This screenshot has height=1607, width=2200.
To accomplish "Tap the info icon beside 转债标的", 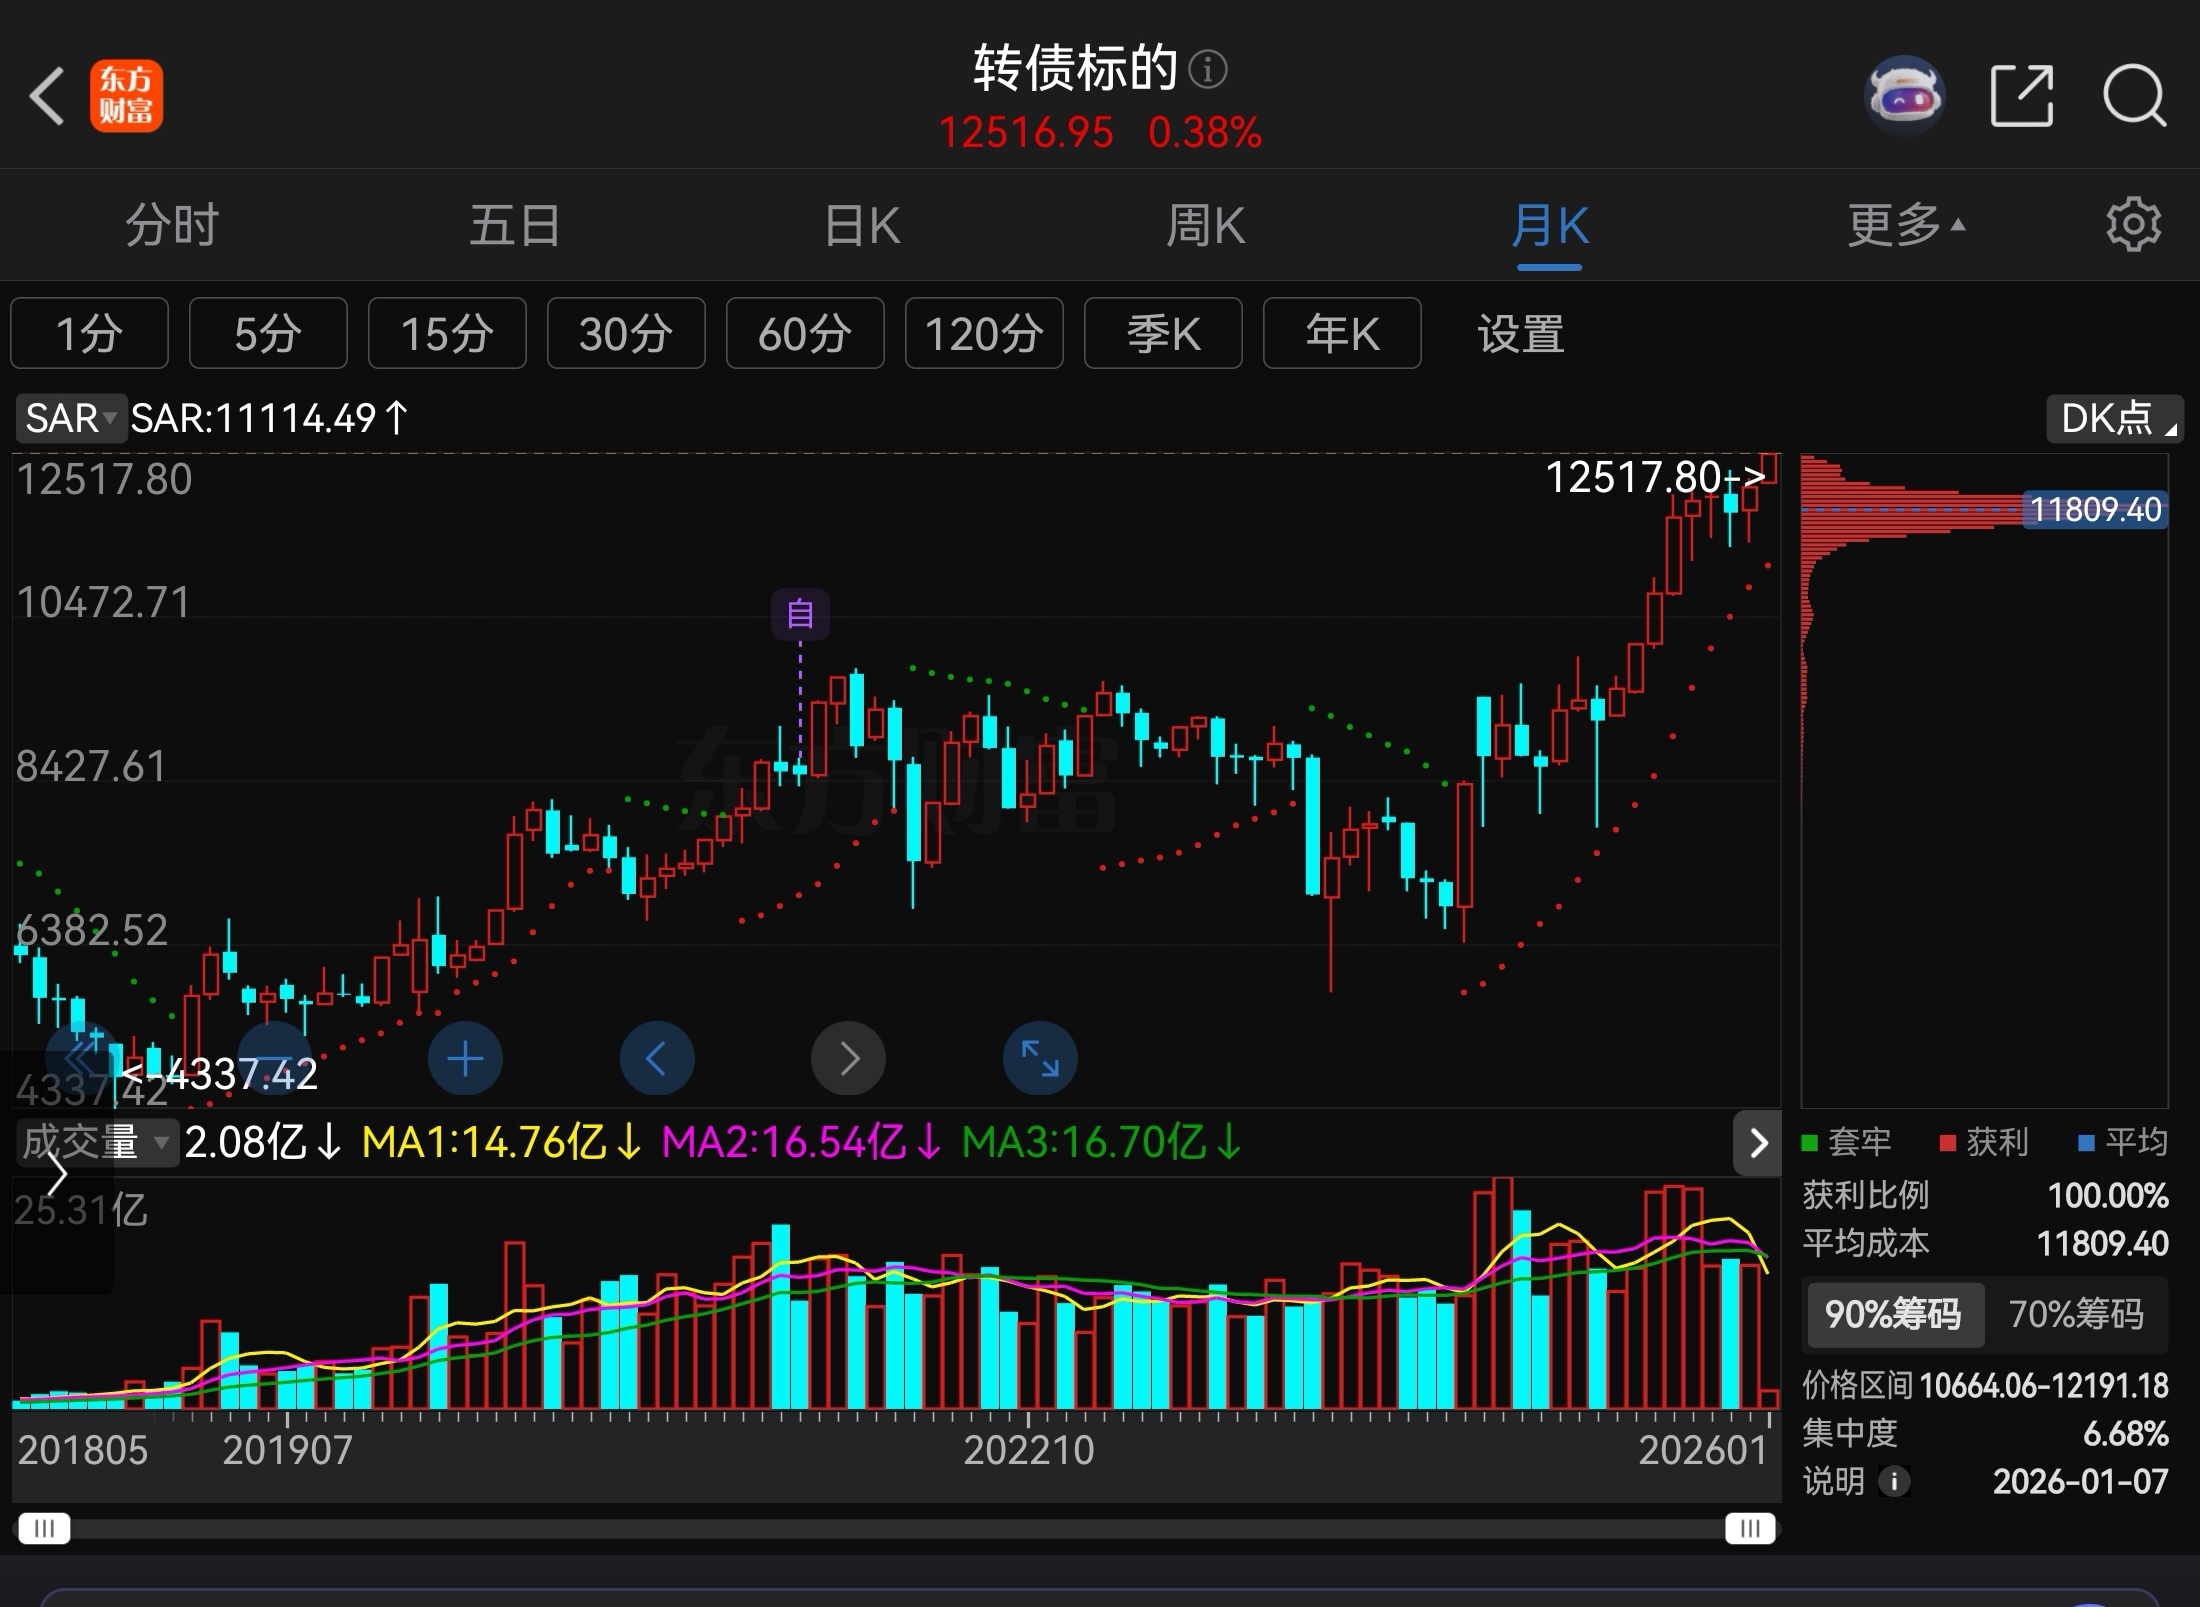I will pos(1208,70).
